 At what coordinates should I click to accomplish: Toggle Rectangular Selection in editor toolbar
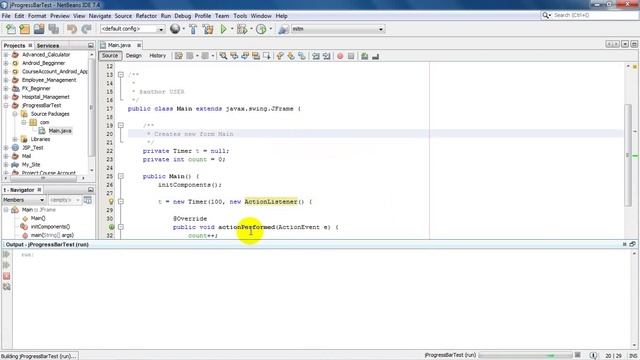coord(267,56)
